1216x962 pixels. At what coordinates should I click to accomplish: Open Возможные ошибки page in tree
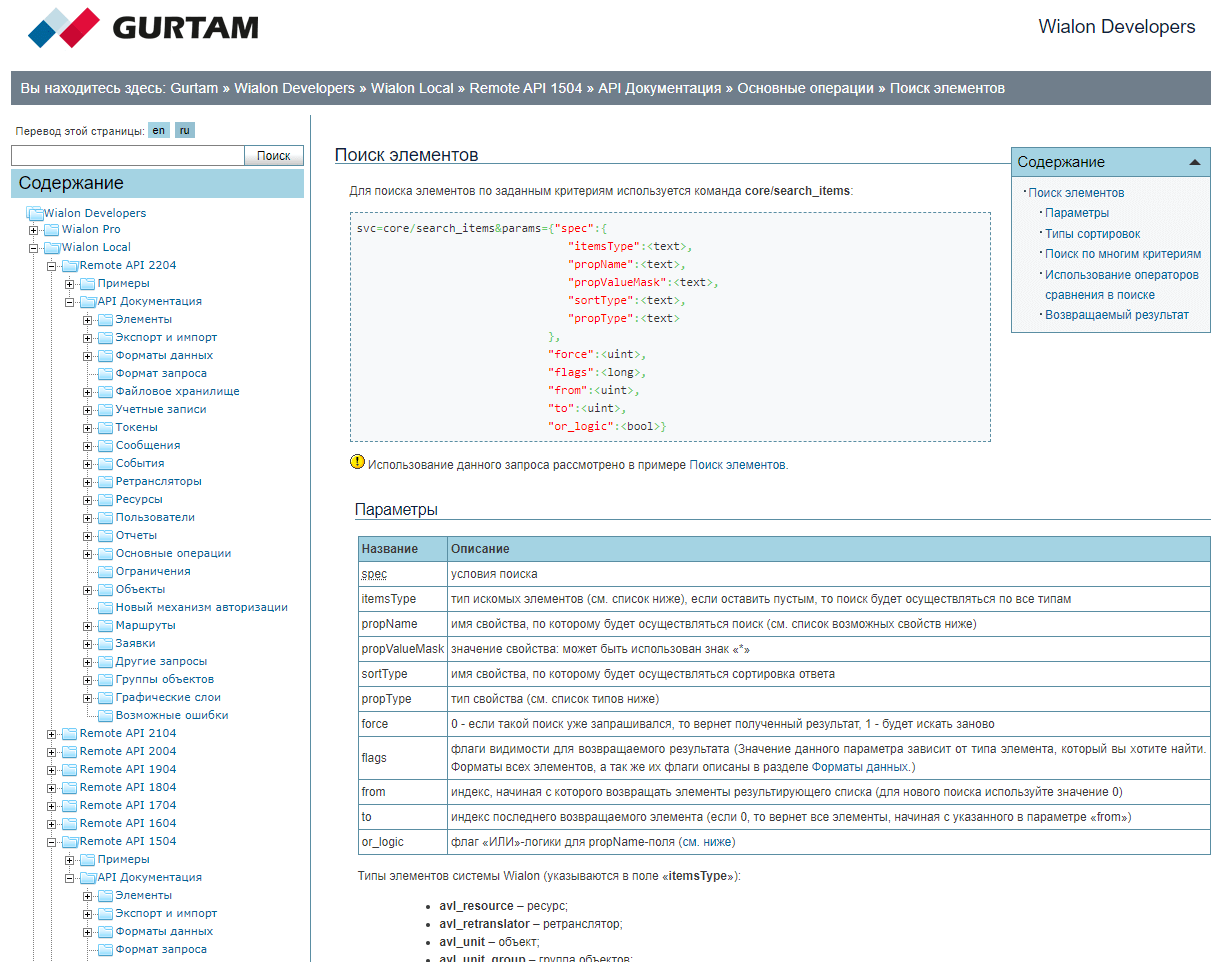[x=171, y=715]
